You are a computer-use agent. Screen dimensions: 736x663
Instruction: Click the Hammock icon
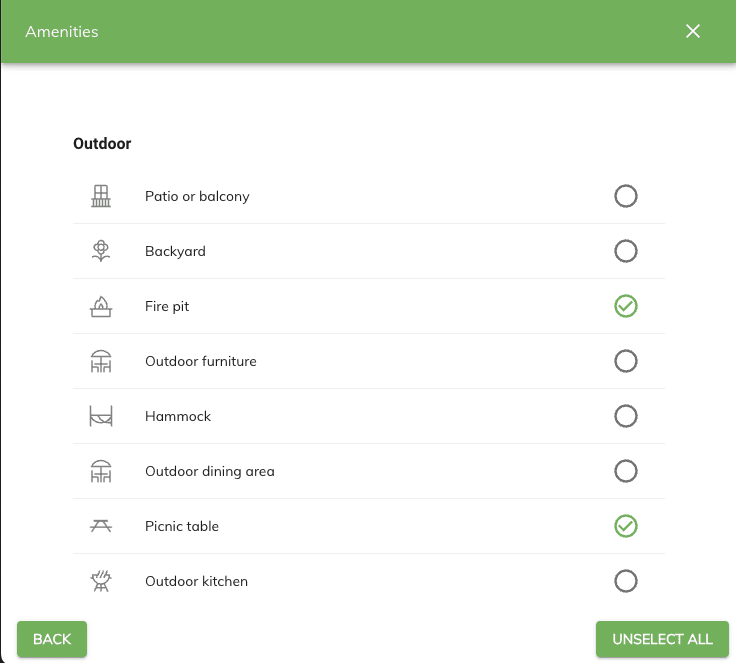[x=101, y=416]
